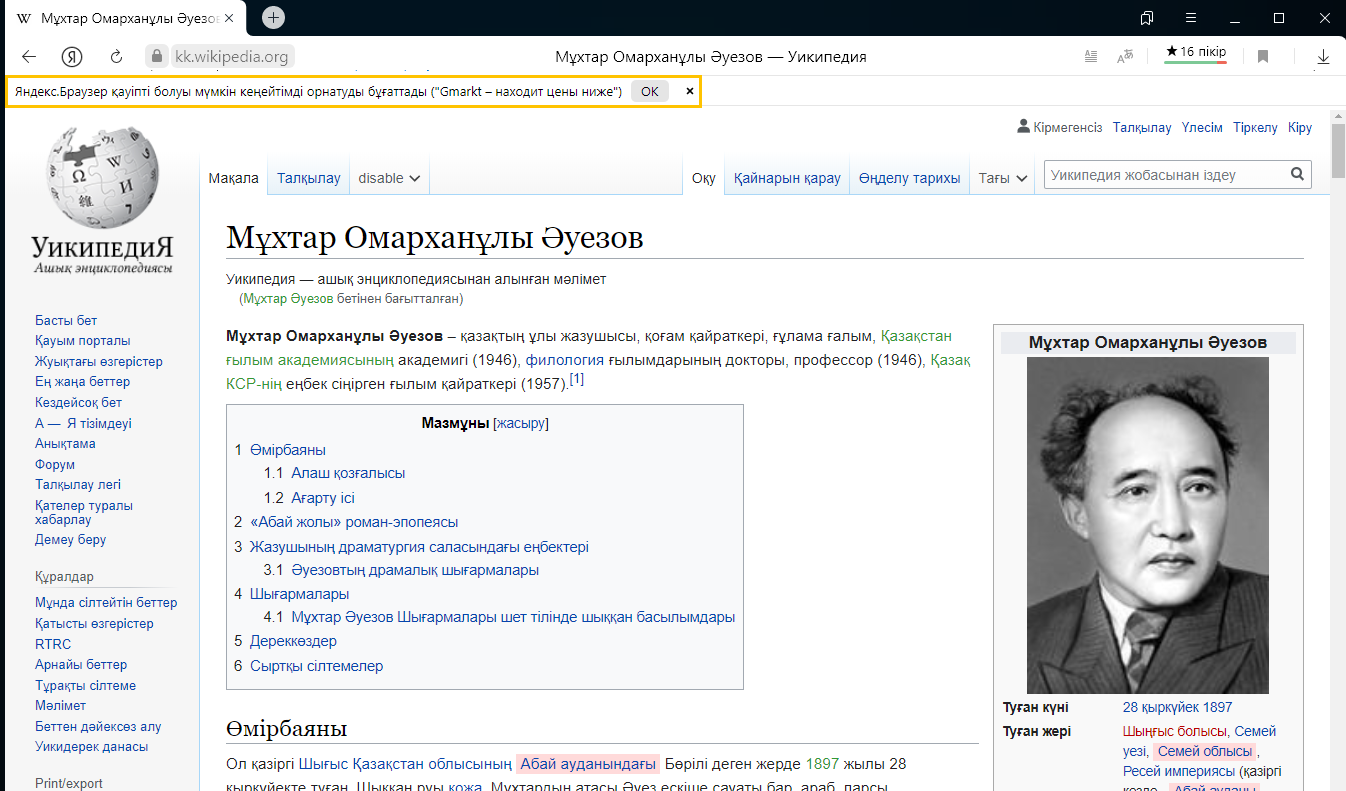Open a new tab with plus button
This screenshot has height=791, width=1346.
(x=273, y=18)
